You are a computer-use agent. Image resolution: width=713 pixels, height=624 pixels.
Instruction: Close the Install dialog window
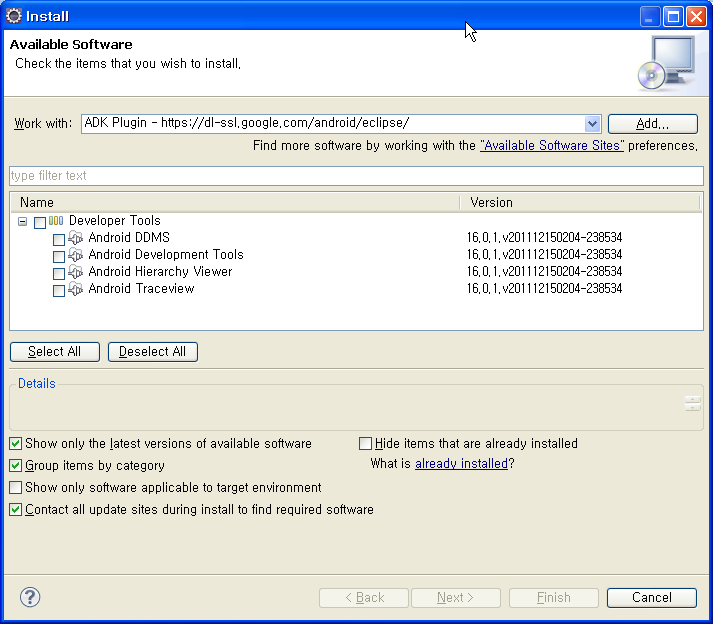coord(696,17)
